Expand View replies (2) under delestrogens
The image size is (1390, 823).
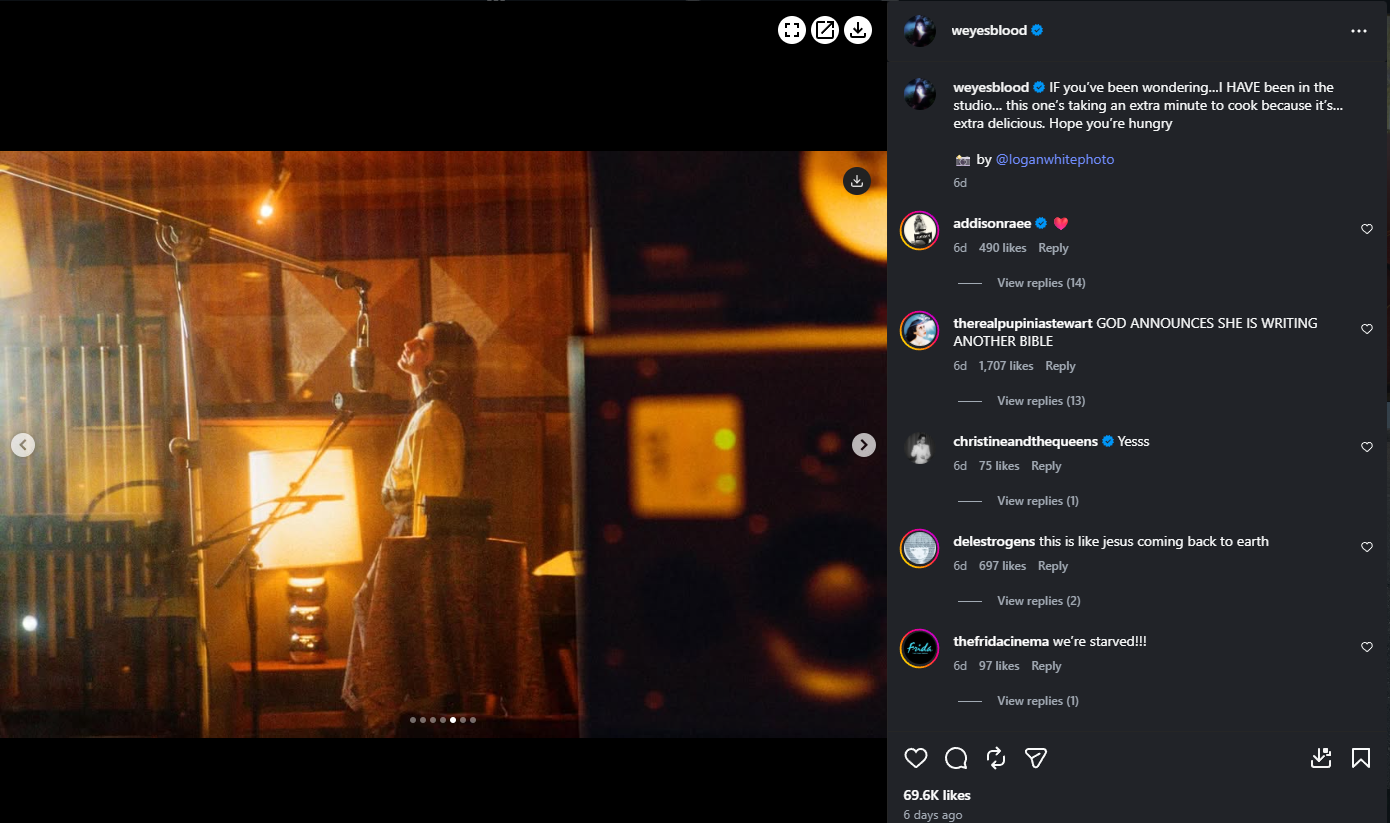(1039, 601)
